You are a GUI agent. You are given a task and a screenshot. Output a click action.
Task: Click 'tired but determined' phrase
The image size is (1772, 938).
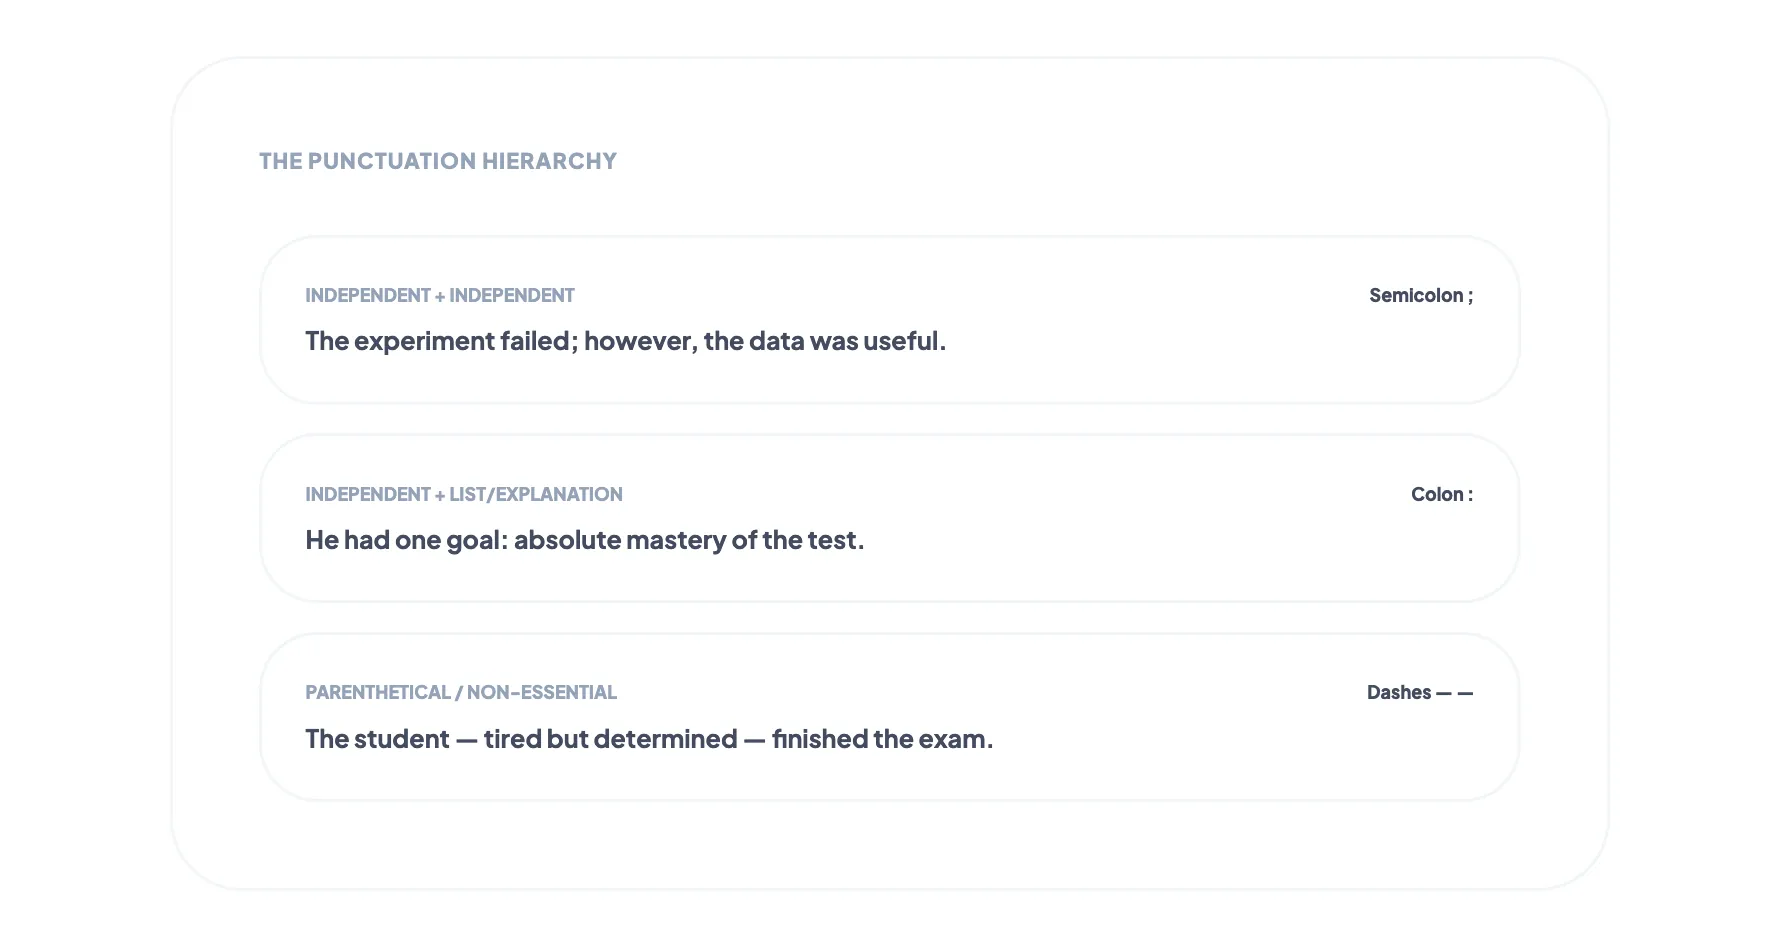tap(610, 739)
